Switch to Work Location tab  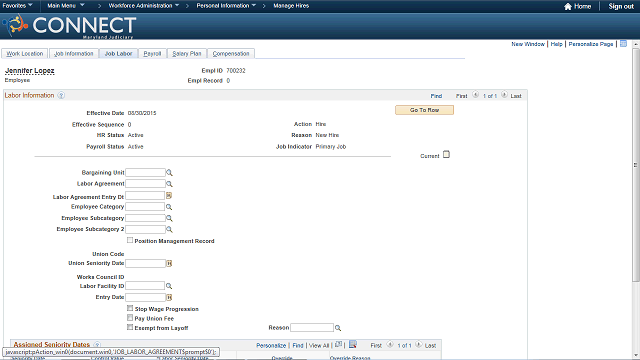[x=24, y=53]
